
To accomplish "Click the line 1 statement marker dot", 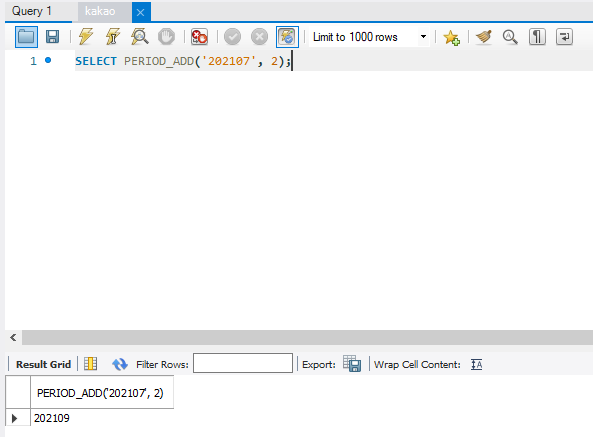I will pos(48,60).
